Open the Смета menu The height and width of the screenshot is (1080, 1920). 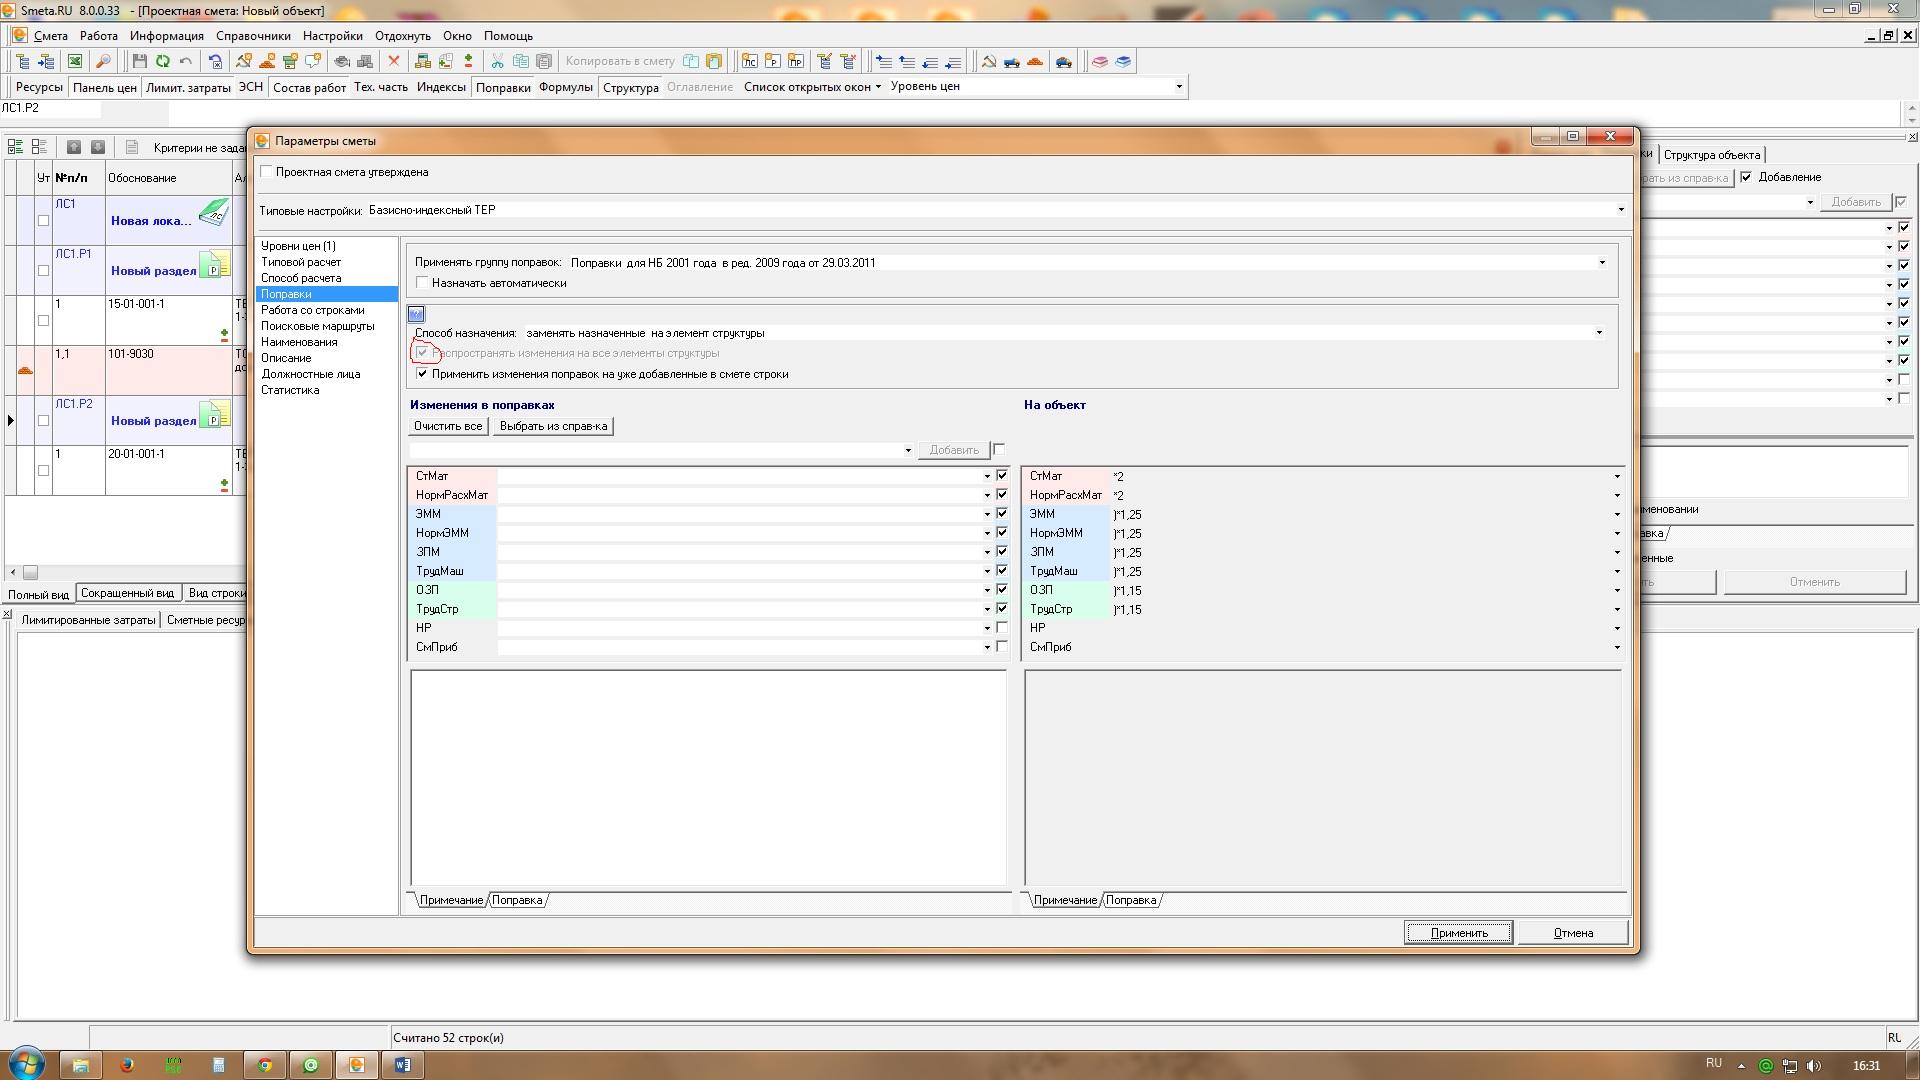50,36
